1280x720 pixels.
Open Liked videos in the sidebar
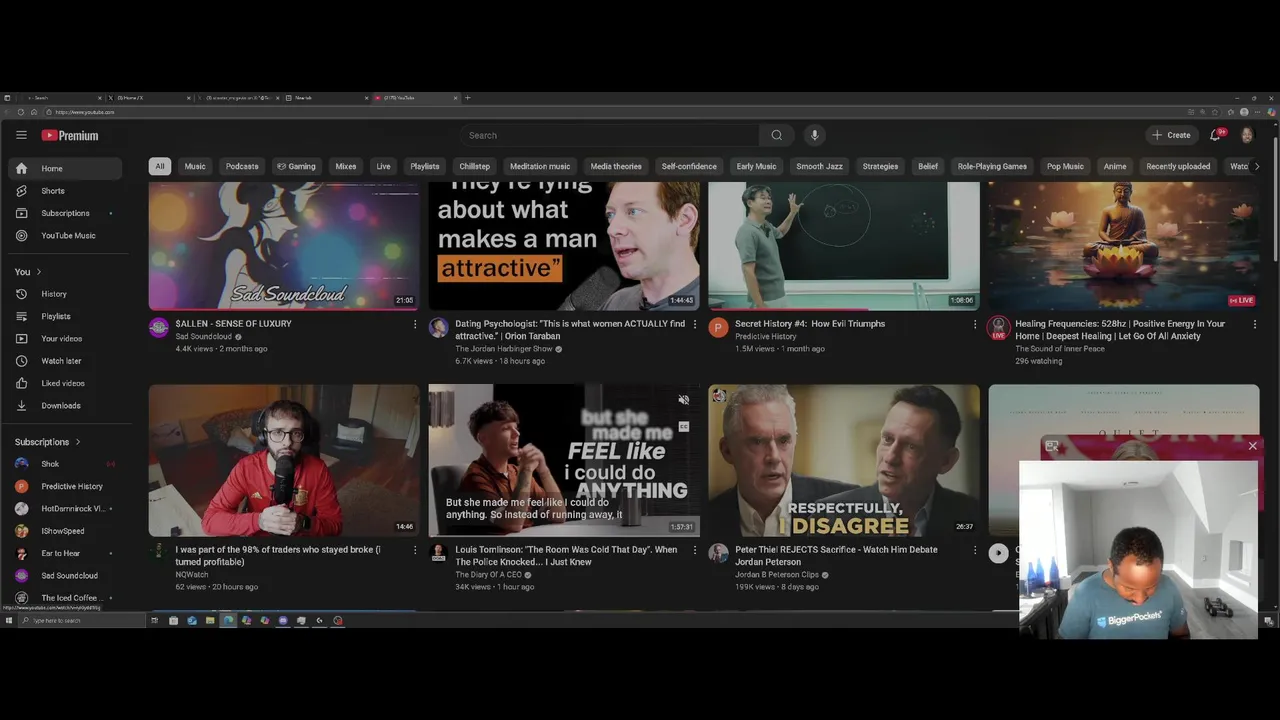[65, 383]
